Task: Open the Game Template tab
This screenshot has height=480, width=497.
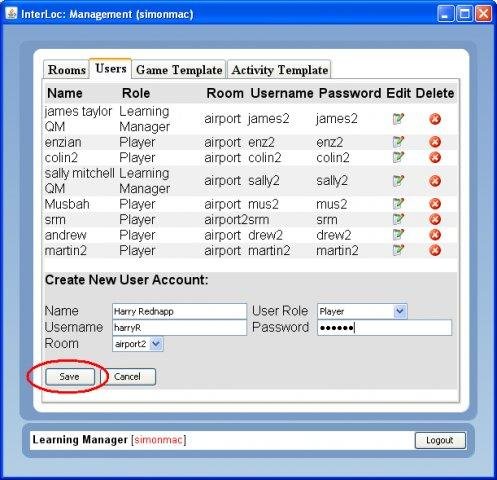Action: (179, 70)
